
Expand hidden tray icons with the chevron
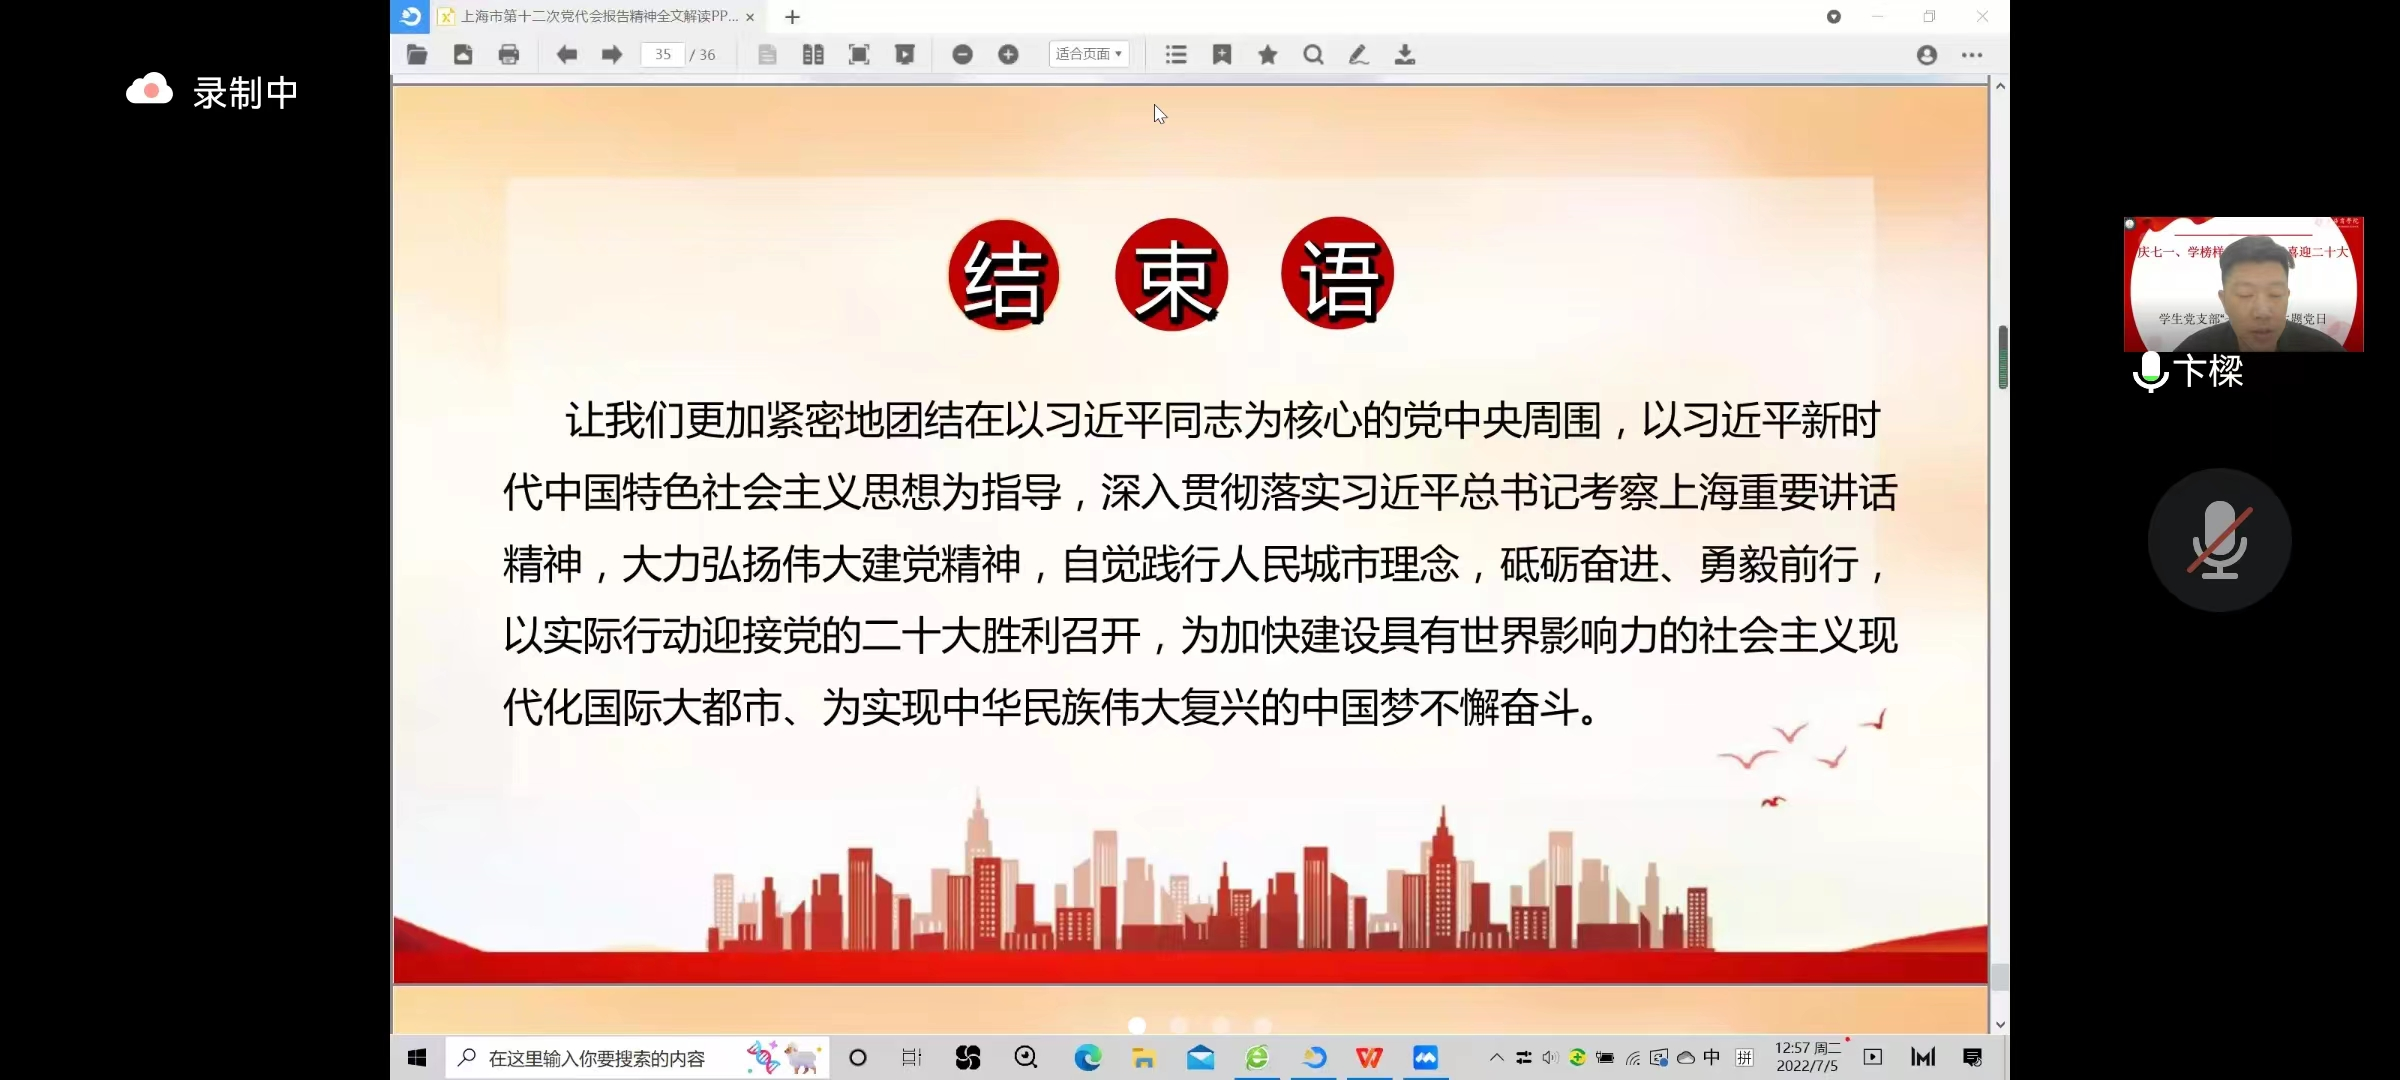[x=1495, y=1057]
